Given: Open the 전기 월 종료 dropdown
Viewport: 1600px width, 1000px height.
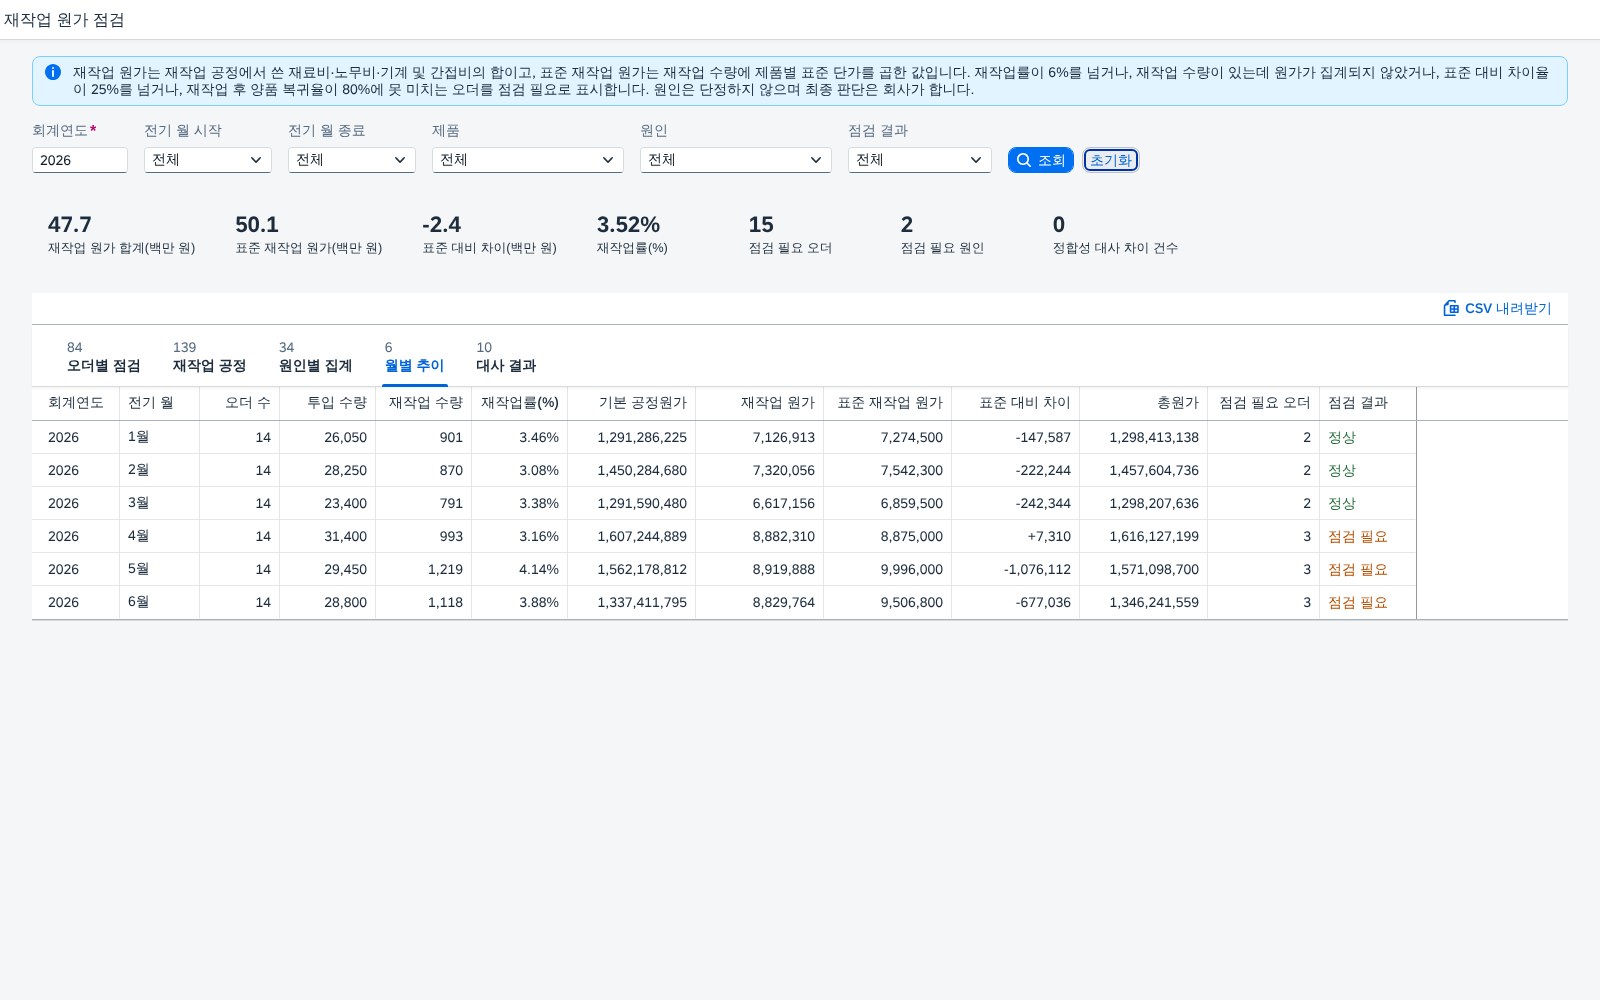Looking at the screenshot, I should click(x=352, y=160).
